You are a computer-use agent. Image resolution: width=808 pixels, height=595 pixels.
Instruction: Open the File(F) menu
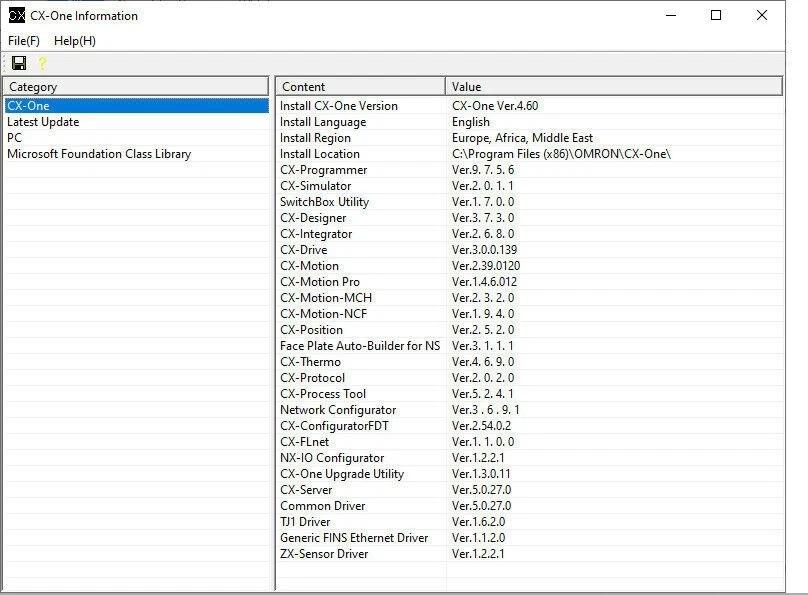pyautogui.click(x=24, y=40)
